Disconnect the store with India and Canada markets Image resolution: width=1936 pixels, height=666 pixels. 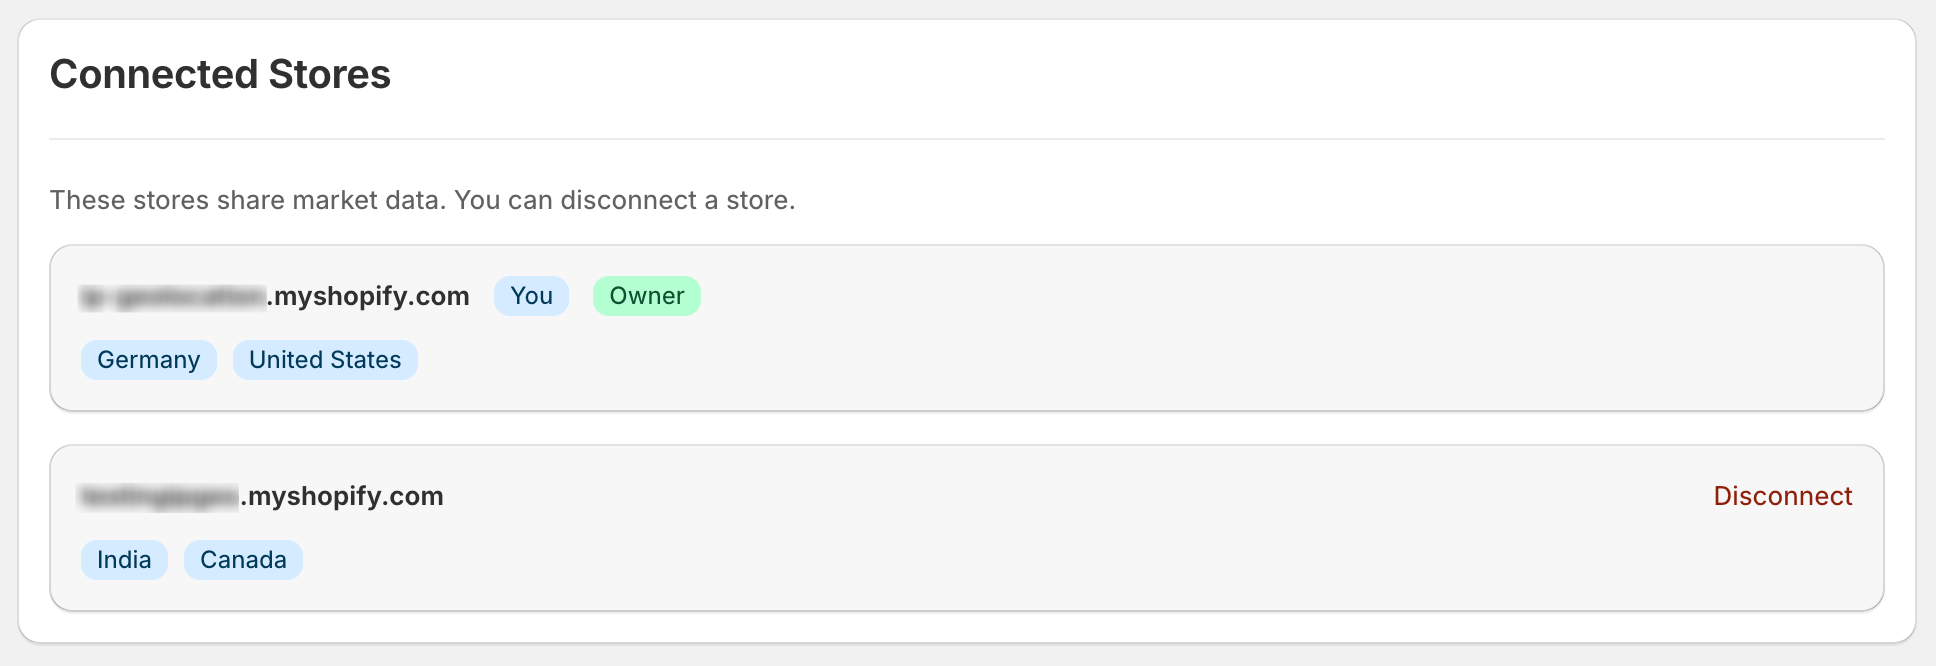click(x=1782, y=495)
